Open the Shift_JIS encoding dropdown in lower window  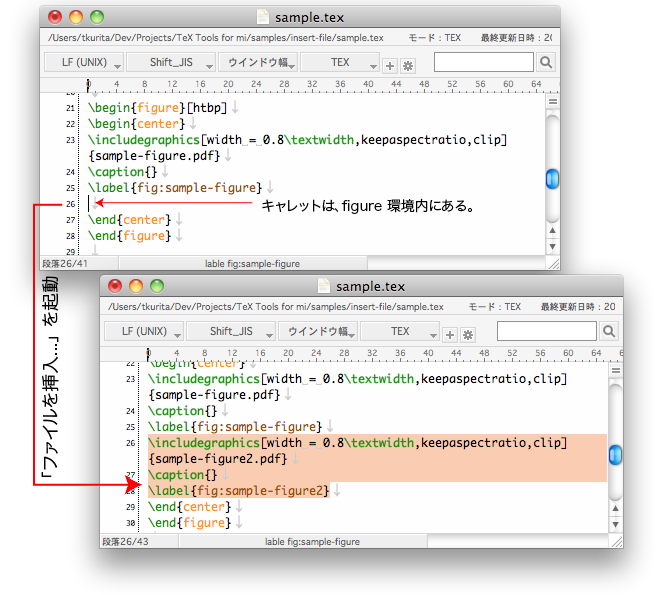231,332
